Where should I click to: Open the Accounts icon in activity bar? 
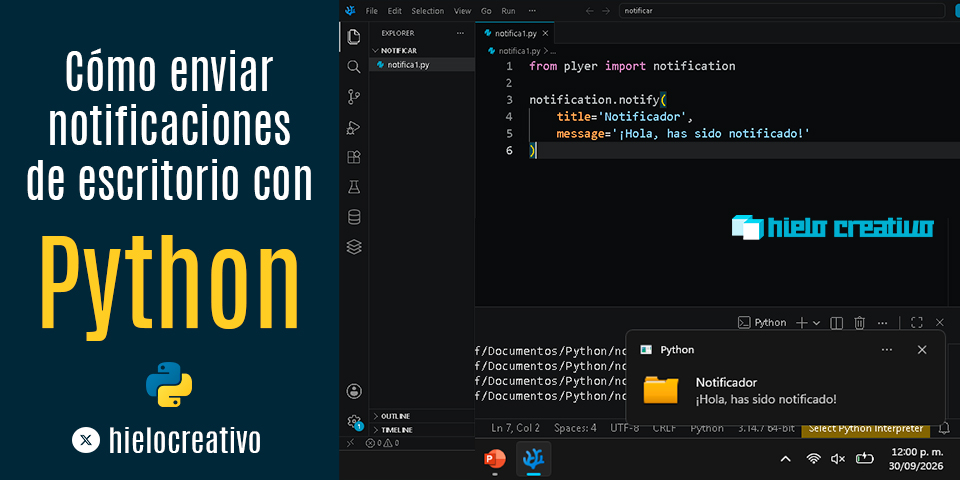click(354, 391)
